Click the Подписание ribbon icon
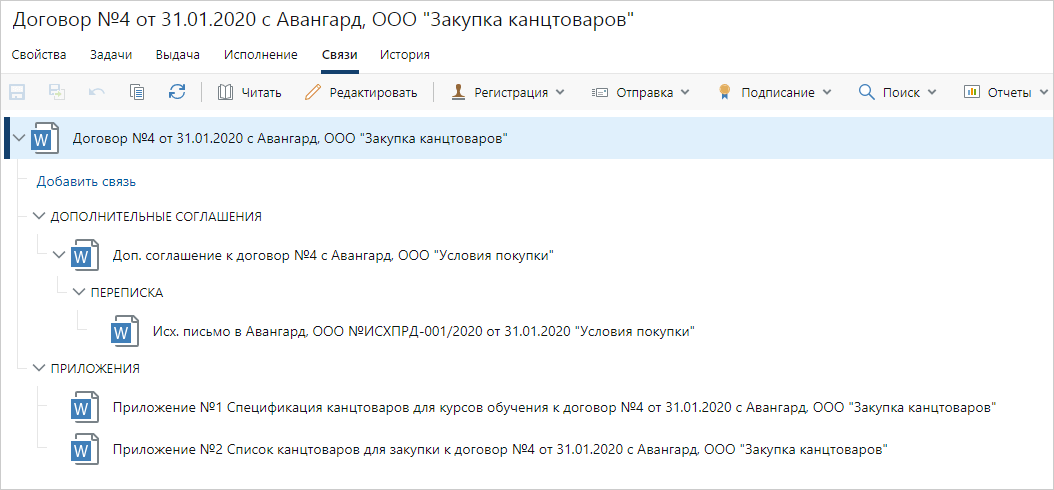 point(724,92)
